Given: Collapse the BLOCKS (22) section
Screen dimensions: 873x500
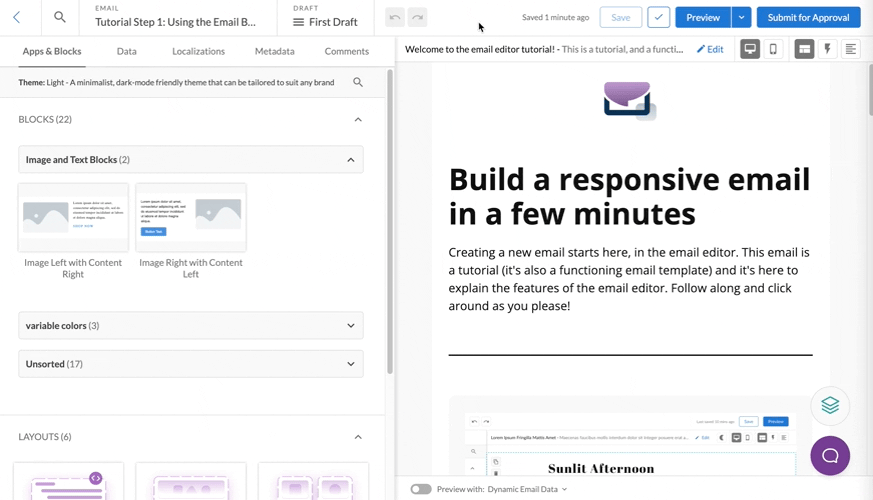Looking at the screenshot, I should [358, 119].
